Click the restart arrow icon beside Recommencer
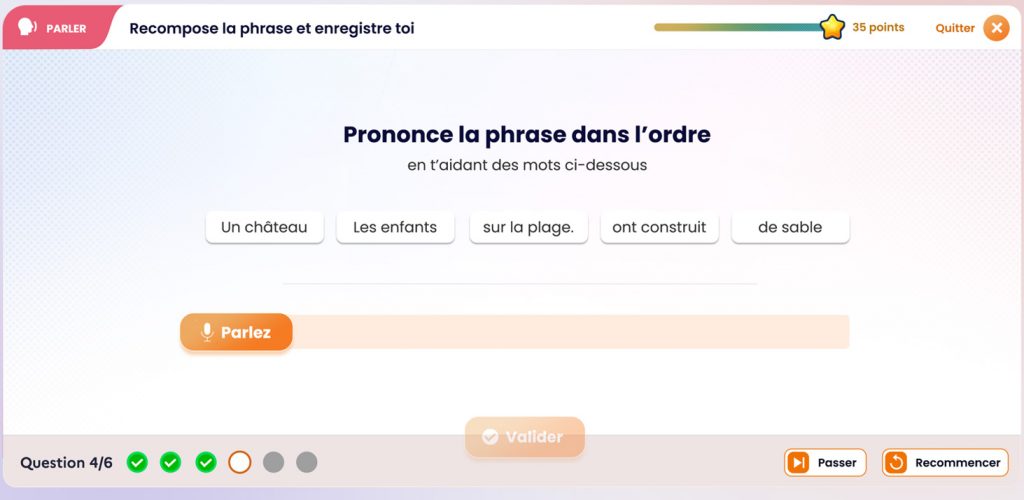Screen dimensions: 1024x500 tap(896, 463)
